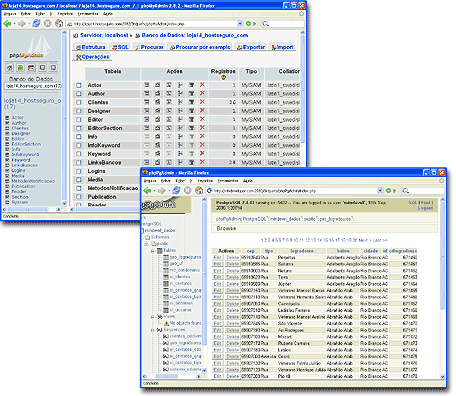Click Back arrow in phpPgAdmin Firefox window
Image resolution: width=456 pixels, height=396 pixels.
(147, 191)
